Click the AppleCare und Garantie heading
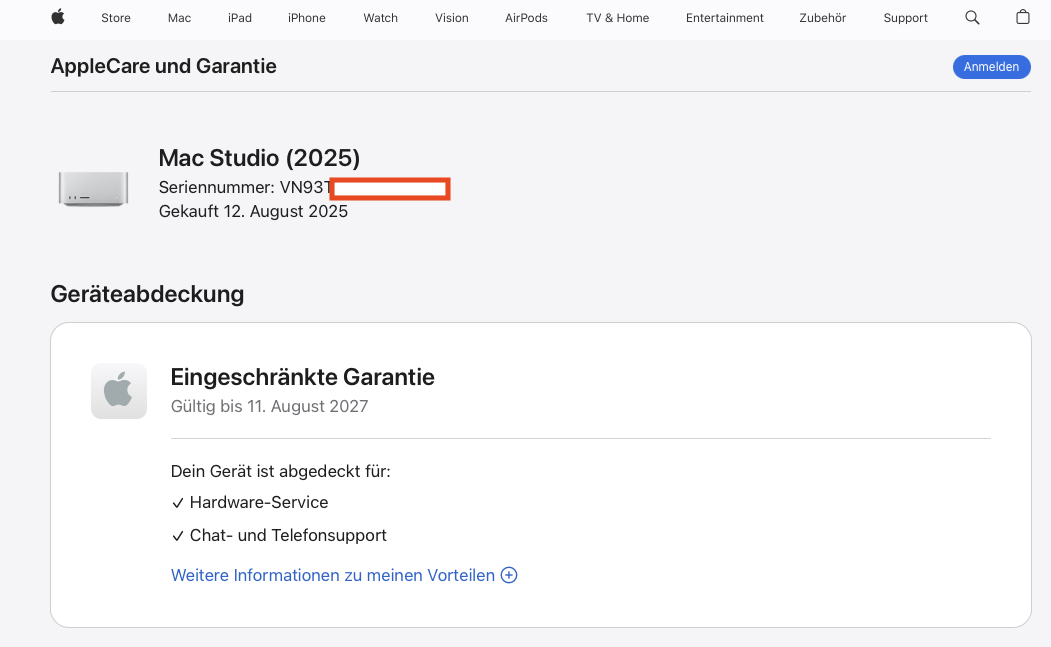The image size is (1051, 647). point(164,66)
